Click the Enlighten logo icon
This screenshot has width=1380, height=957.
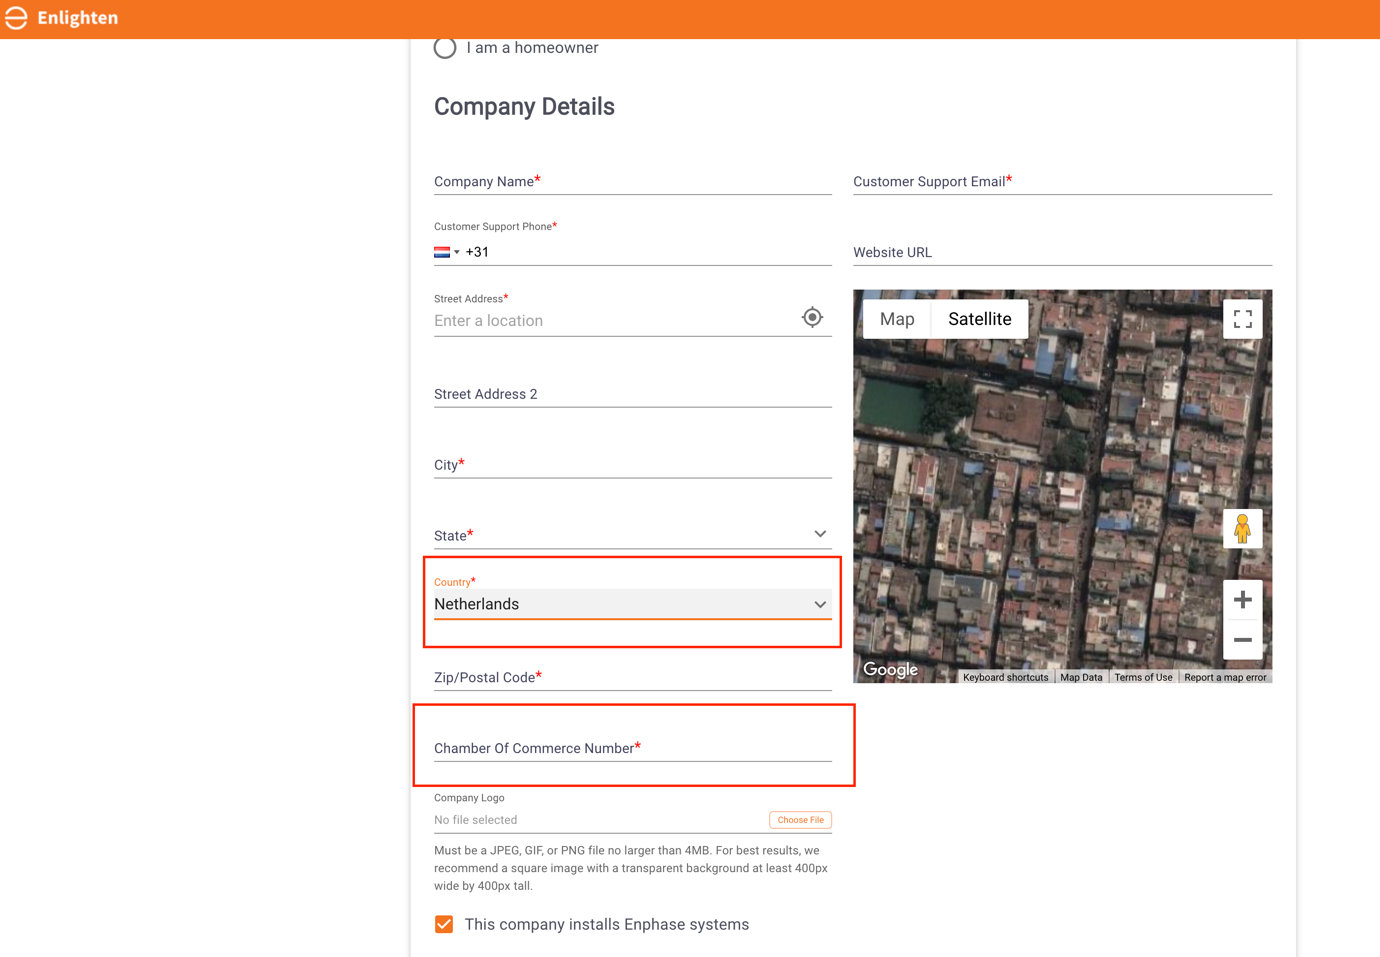pos(16,18)
